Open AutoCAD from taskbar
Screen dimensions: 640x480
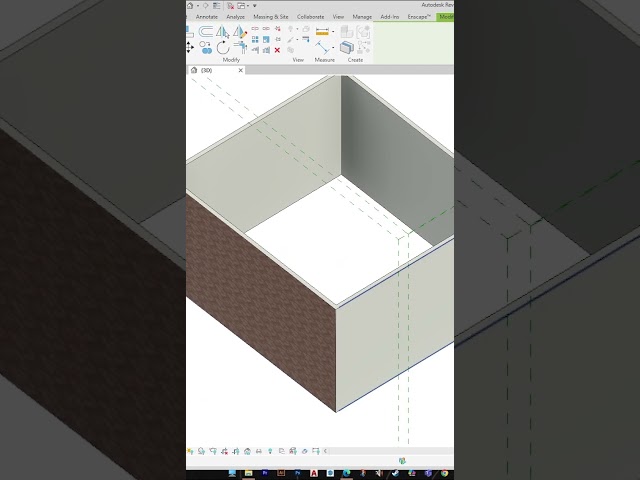click(x=314, y=473)
